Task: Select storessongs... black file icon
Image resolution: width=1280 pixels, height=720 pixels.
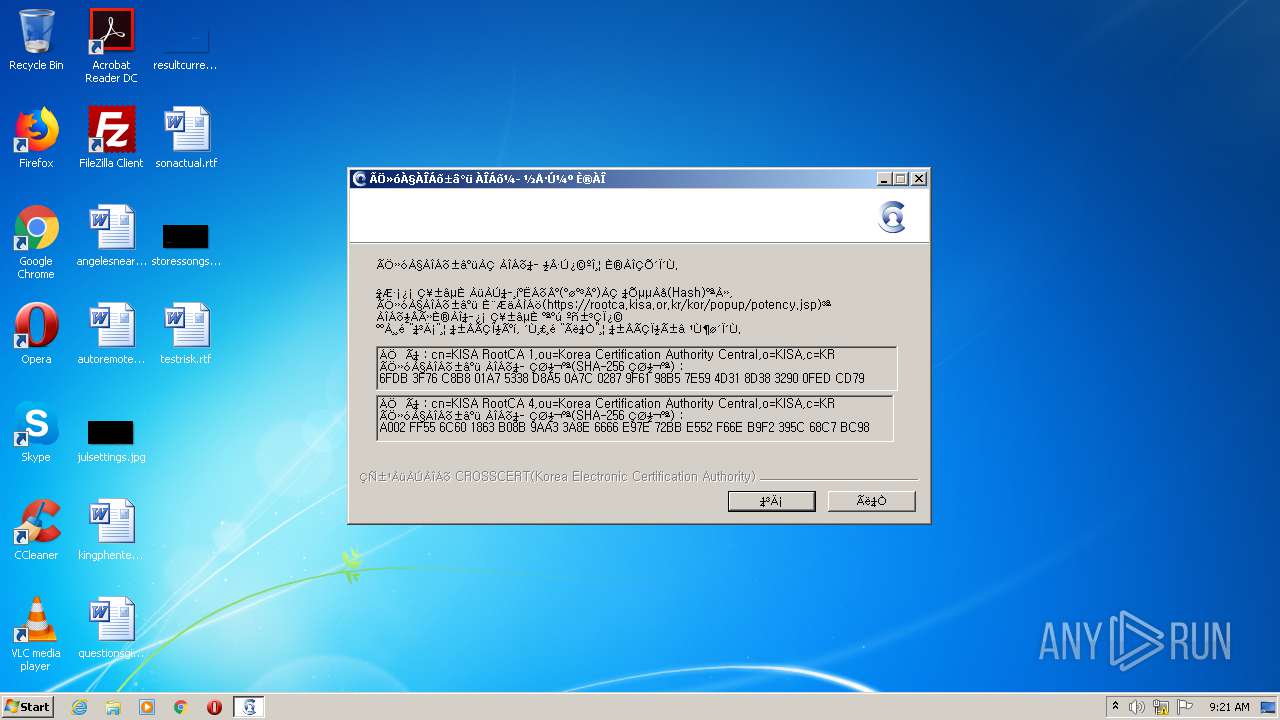Action: tap(186, 243)
